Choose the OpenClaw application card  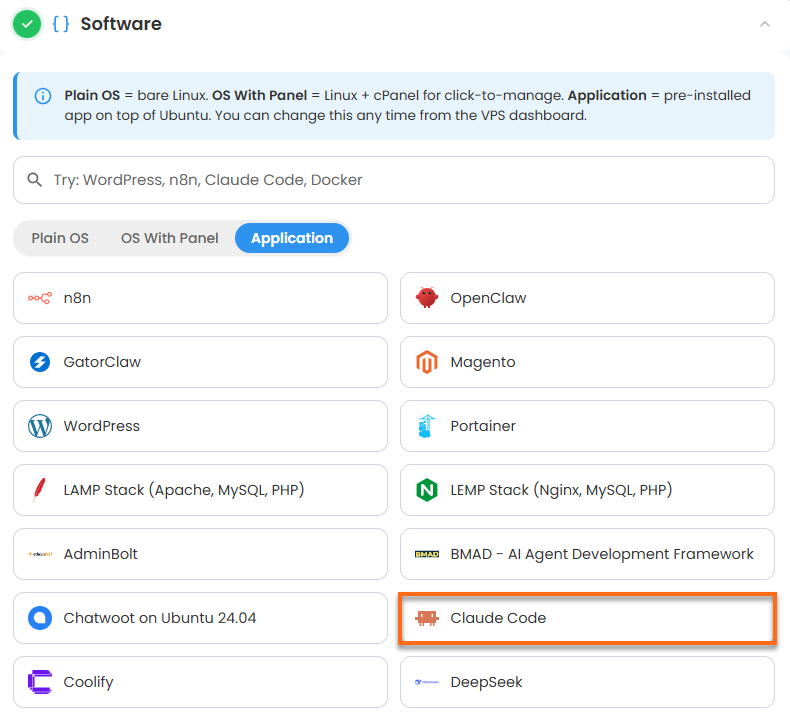click(x=587, y=298)
